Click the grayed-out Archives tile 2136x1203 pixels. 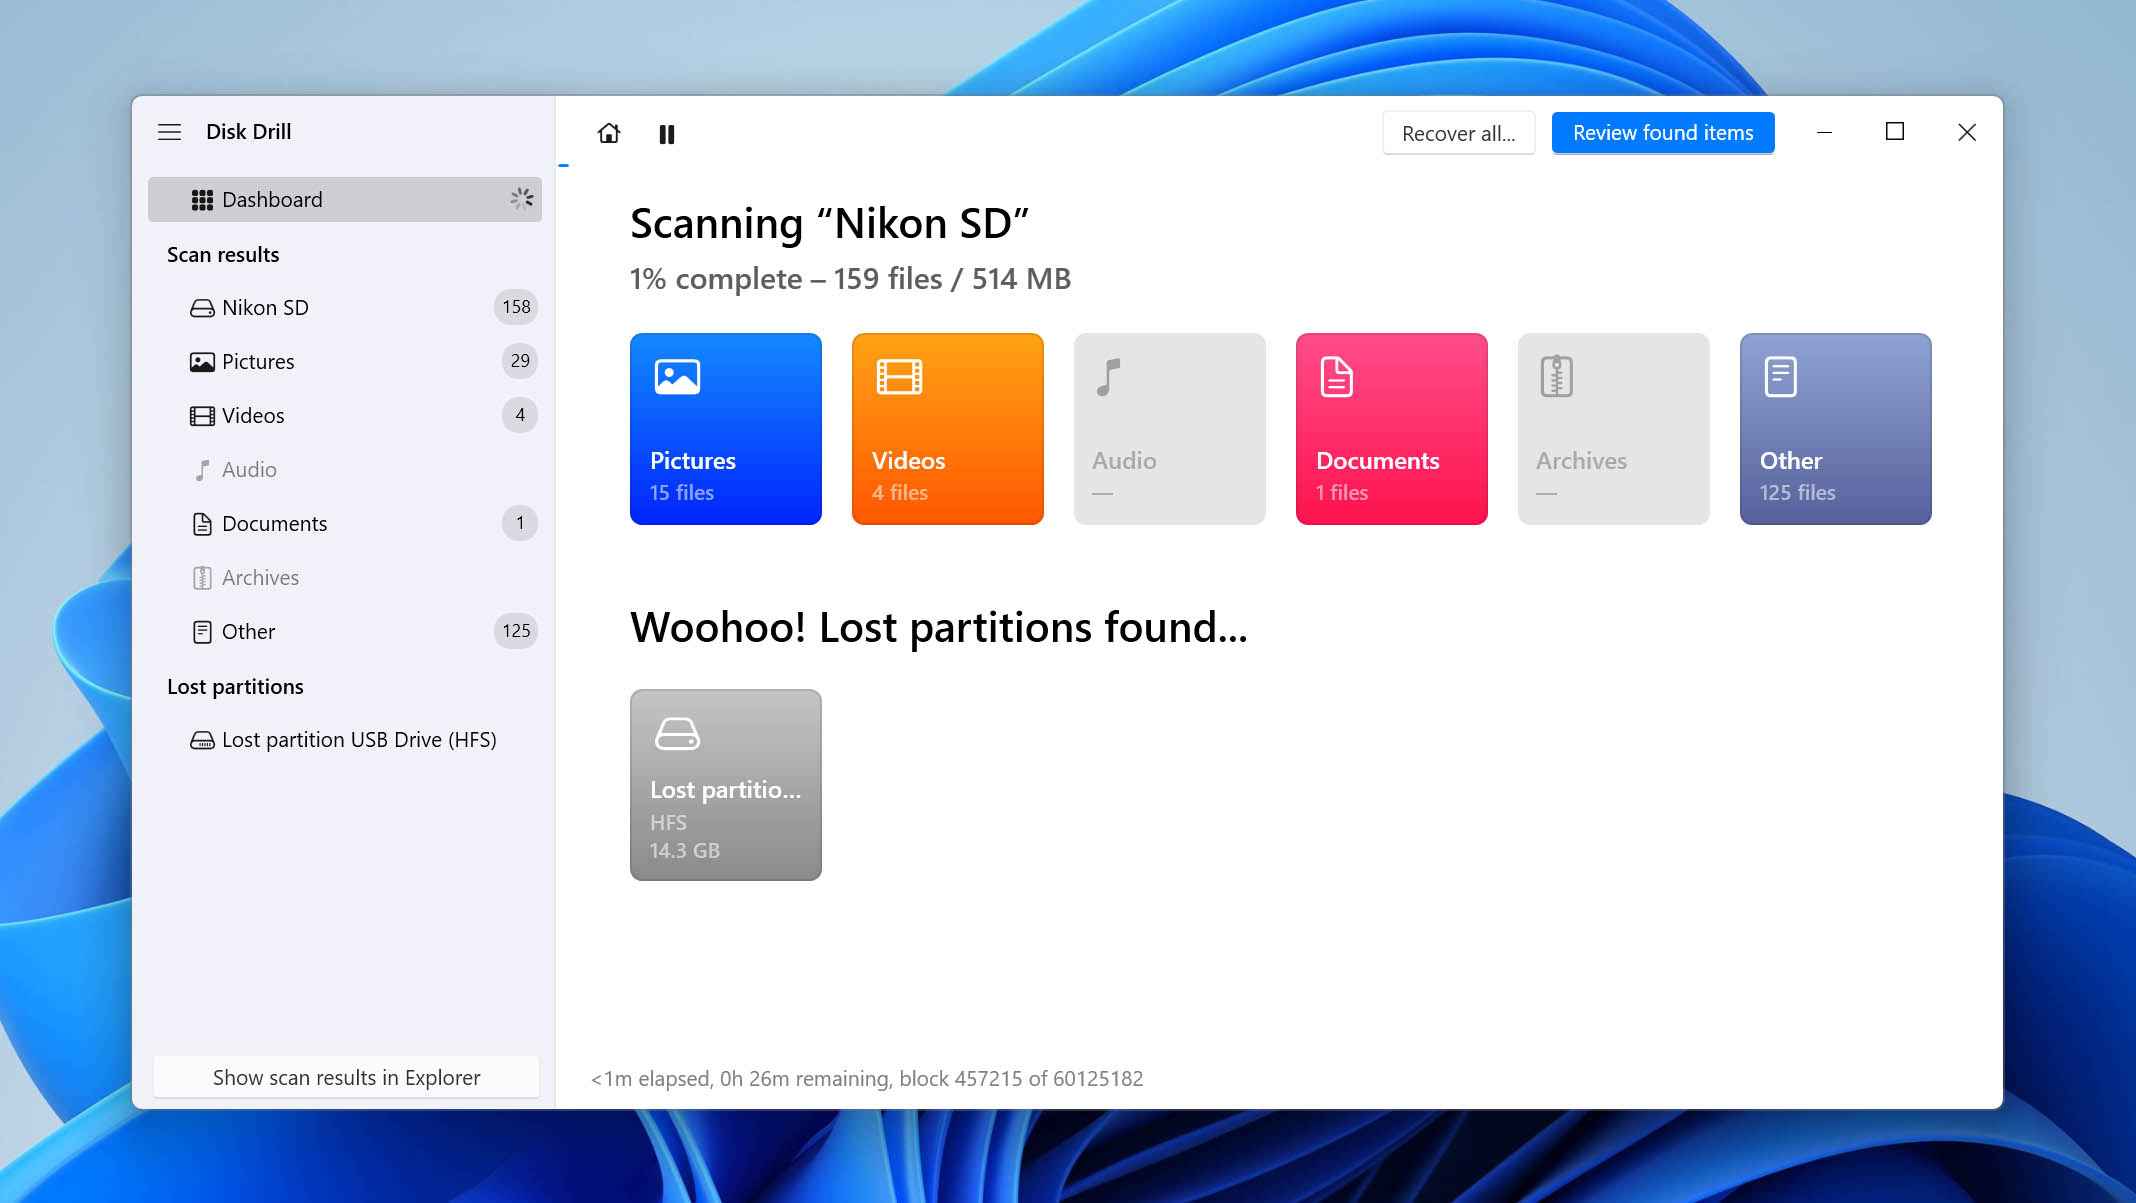(1613, 429)
